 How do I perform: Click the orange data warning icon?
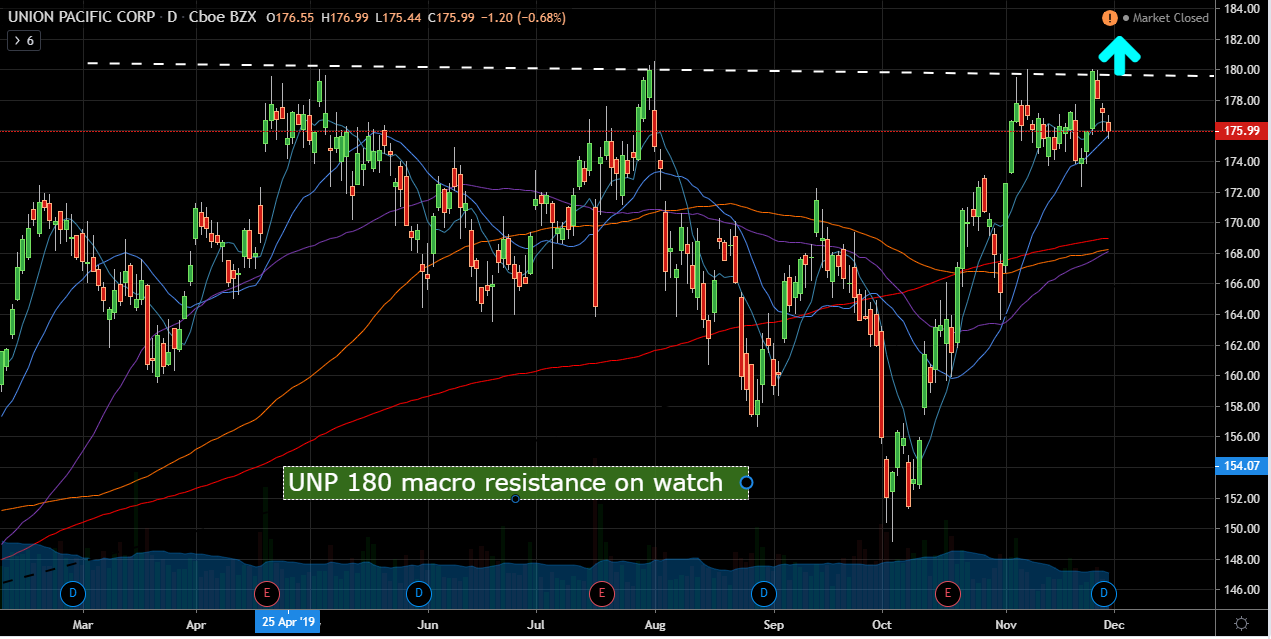point(1109,18)
